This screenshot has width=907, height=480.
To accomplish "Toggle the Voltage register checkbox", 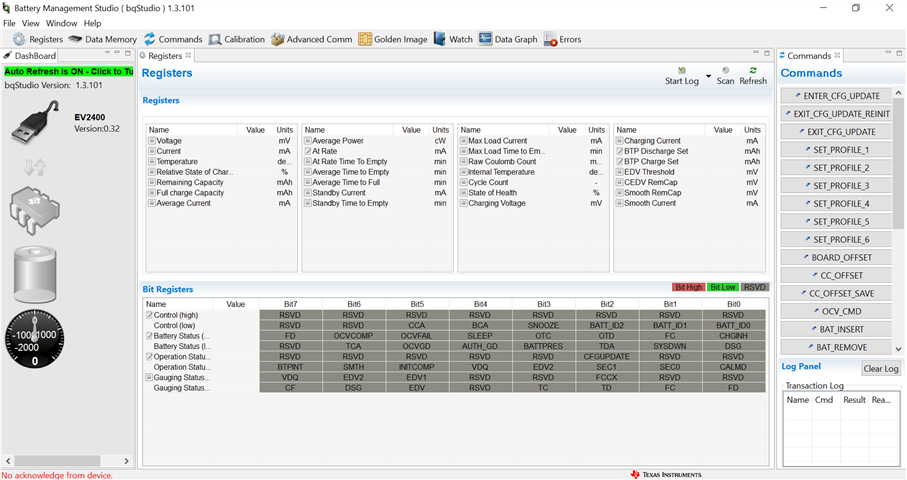I will 152,141.
